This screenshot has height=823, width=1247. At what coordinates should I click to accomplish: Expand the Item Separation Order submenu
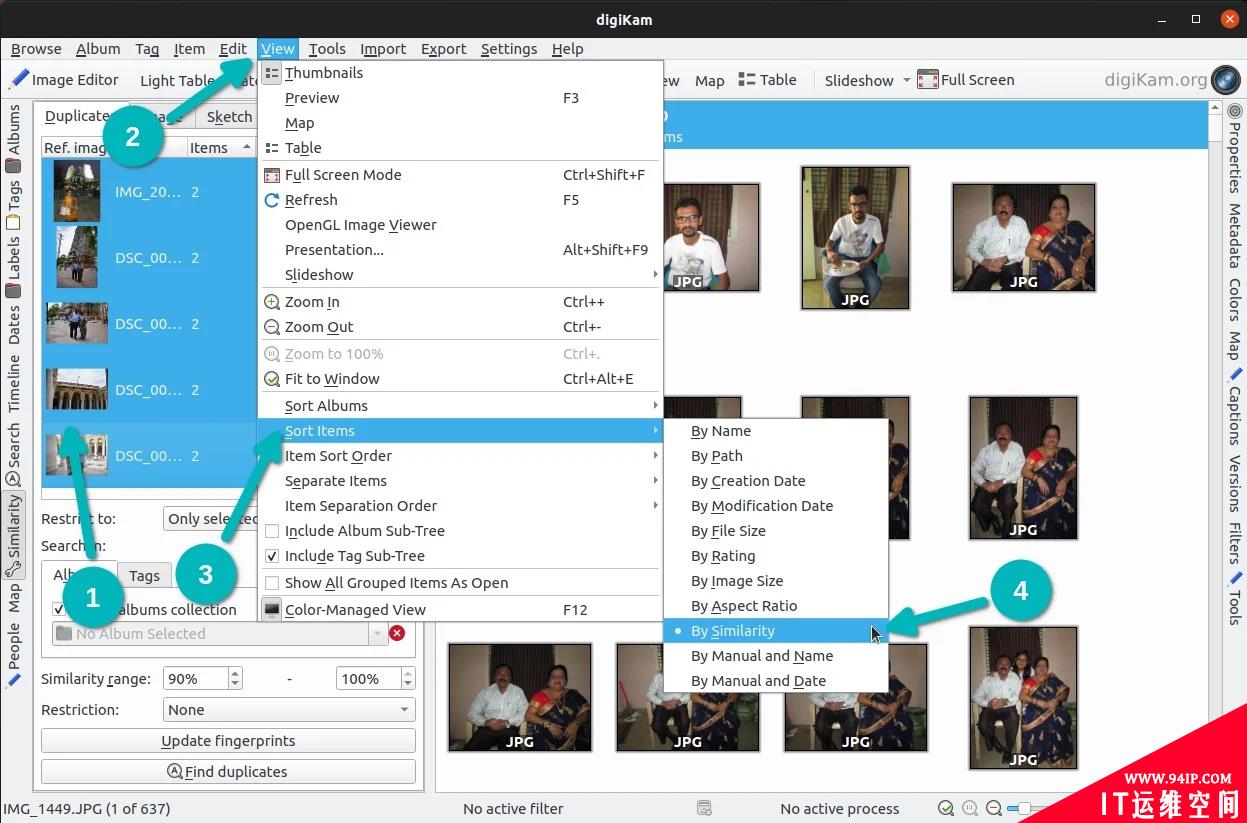point(461,506)
